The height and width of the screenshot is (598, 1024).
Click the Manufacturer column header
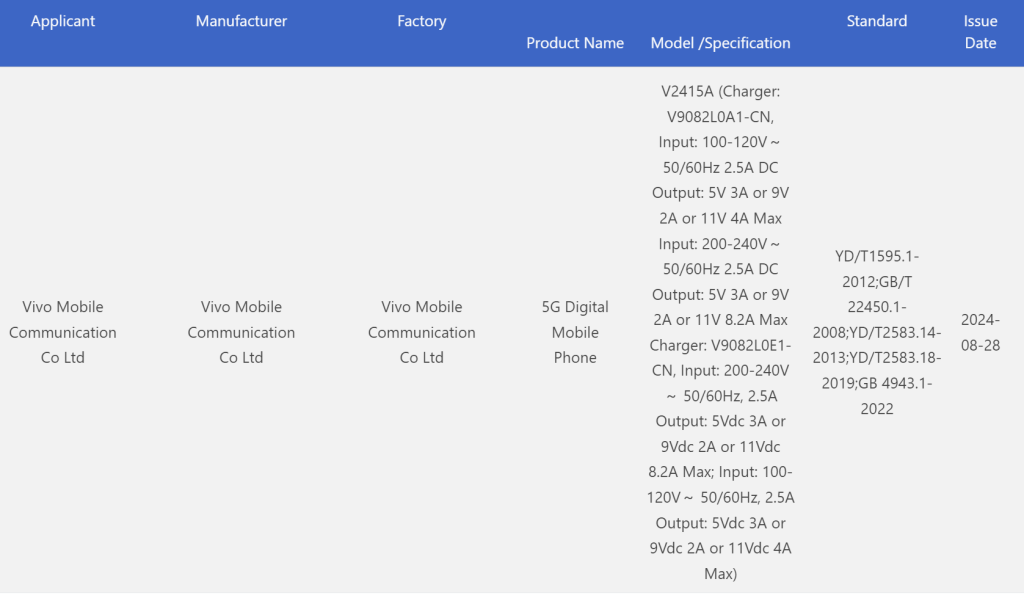[241, 21]
